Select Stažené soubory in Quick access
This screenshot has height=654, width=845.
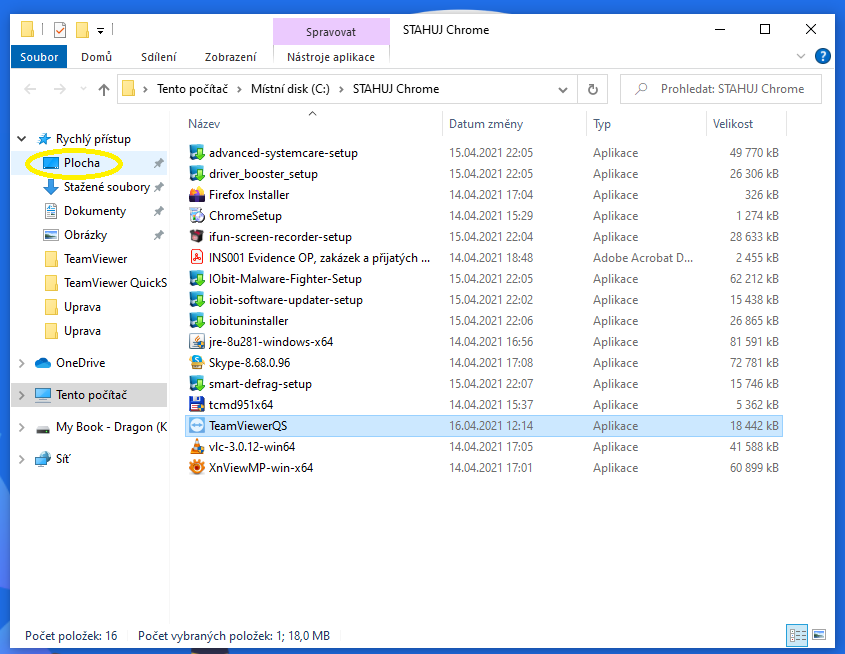(107, 187)
